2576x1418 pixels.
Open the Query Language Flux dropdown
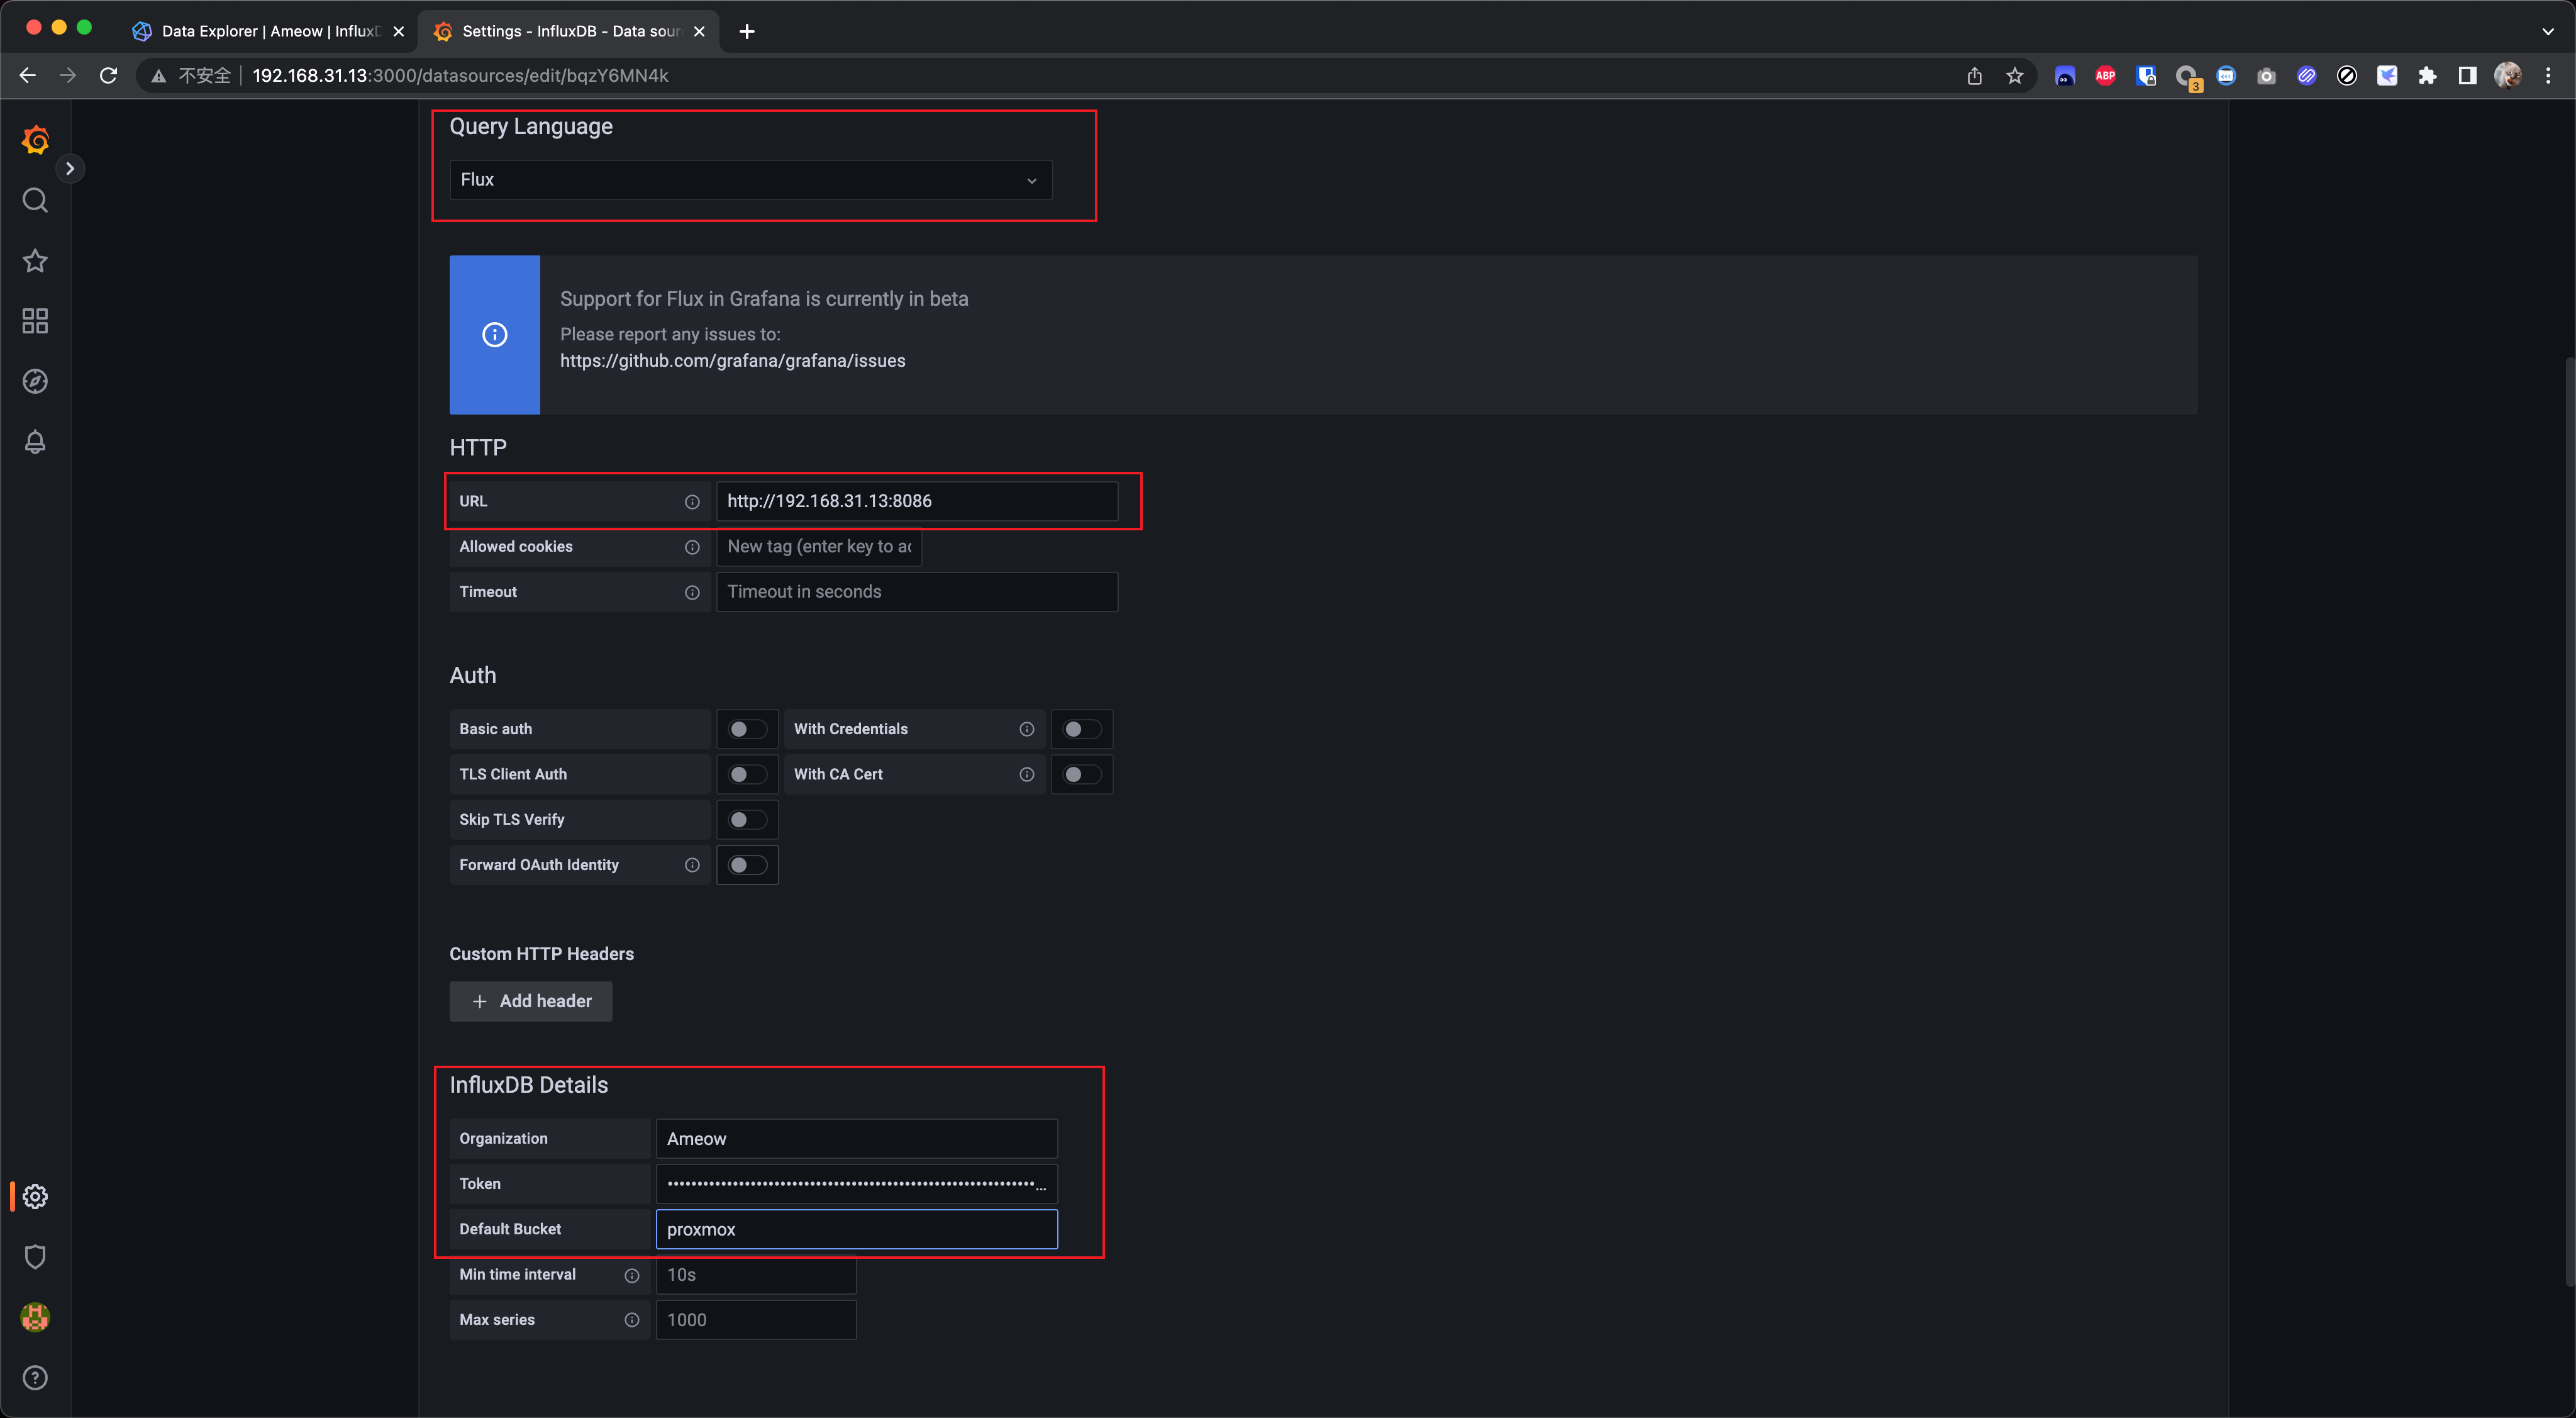tap(750, 180)
